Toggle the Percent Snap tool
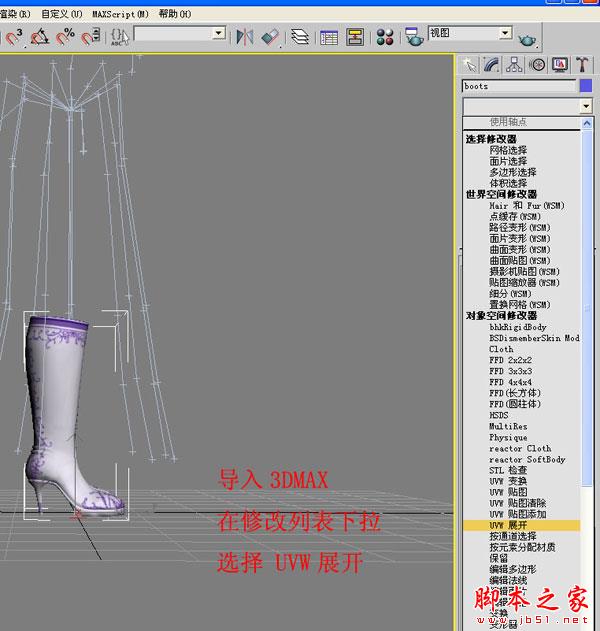Screen dimensions: 600x631 pyautogui.click(x=65, y=37)
